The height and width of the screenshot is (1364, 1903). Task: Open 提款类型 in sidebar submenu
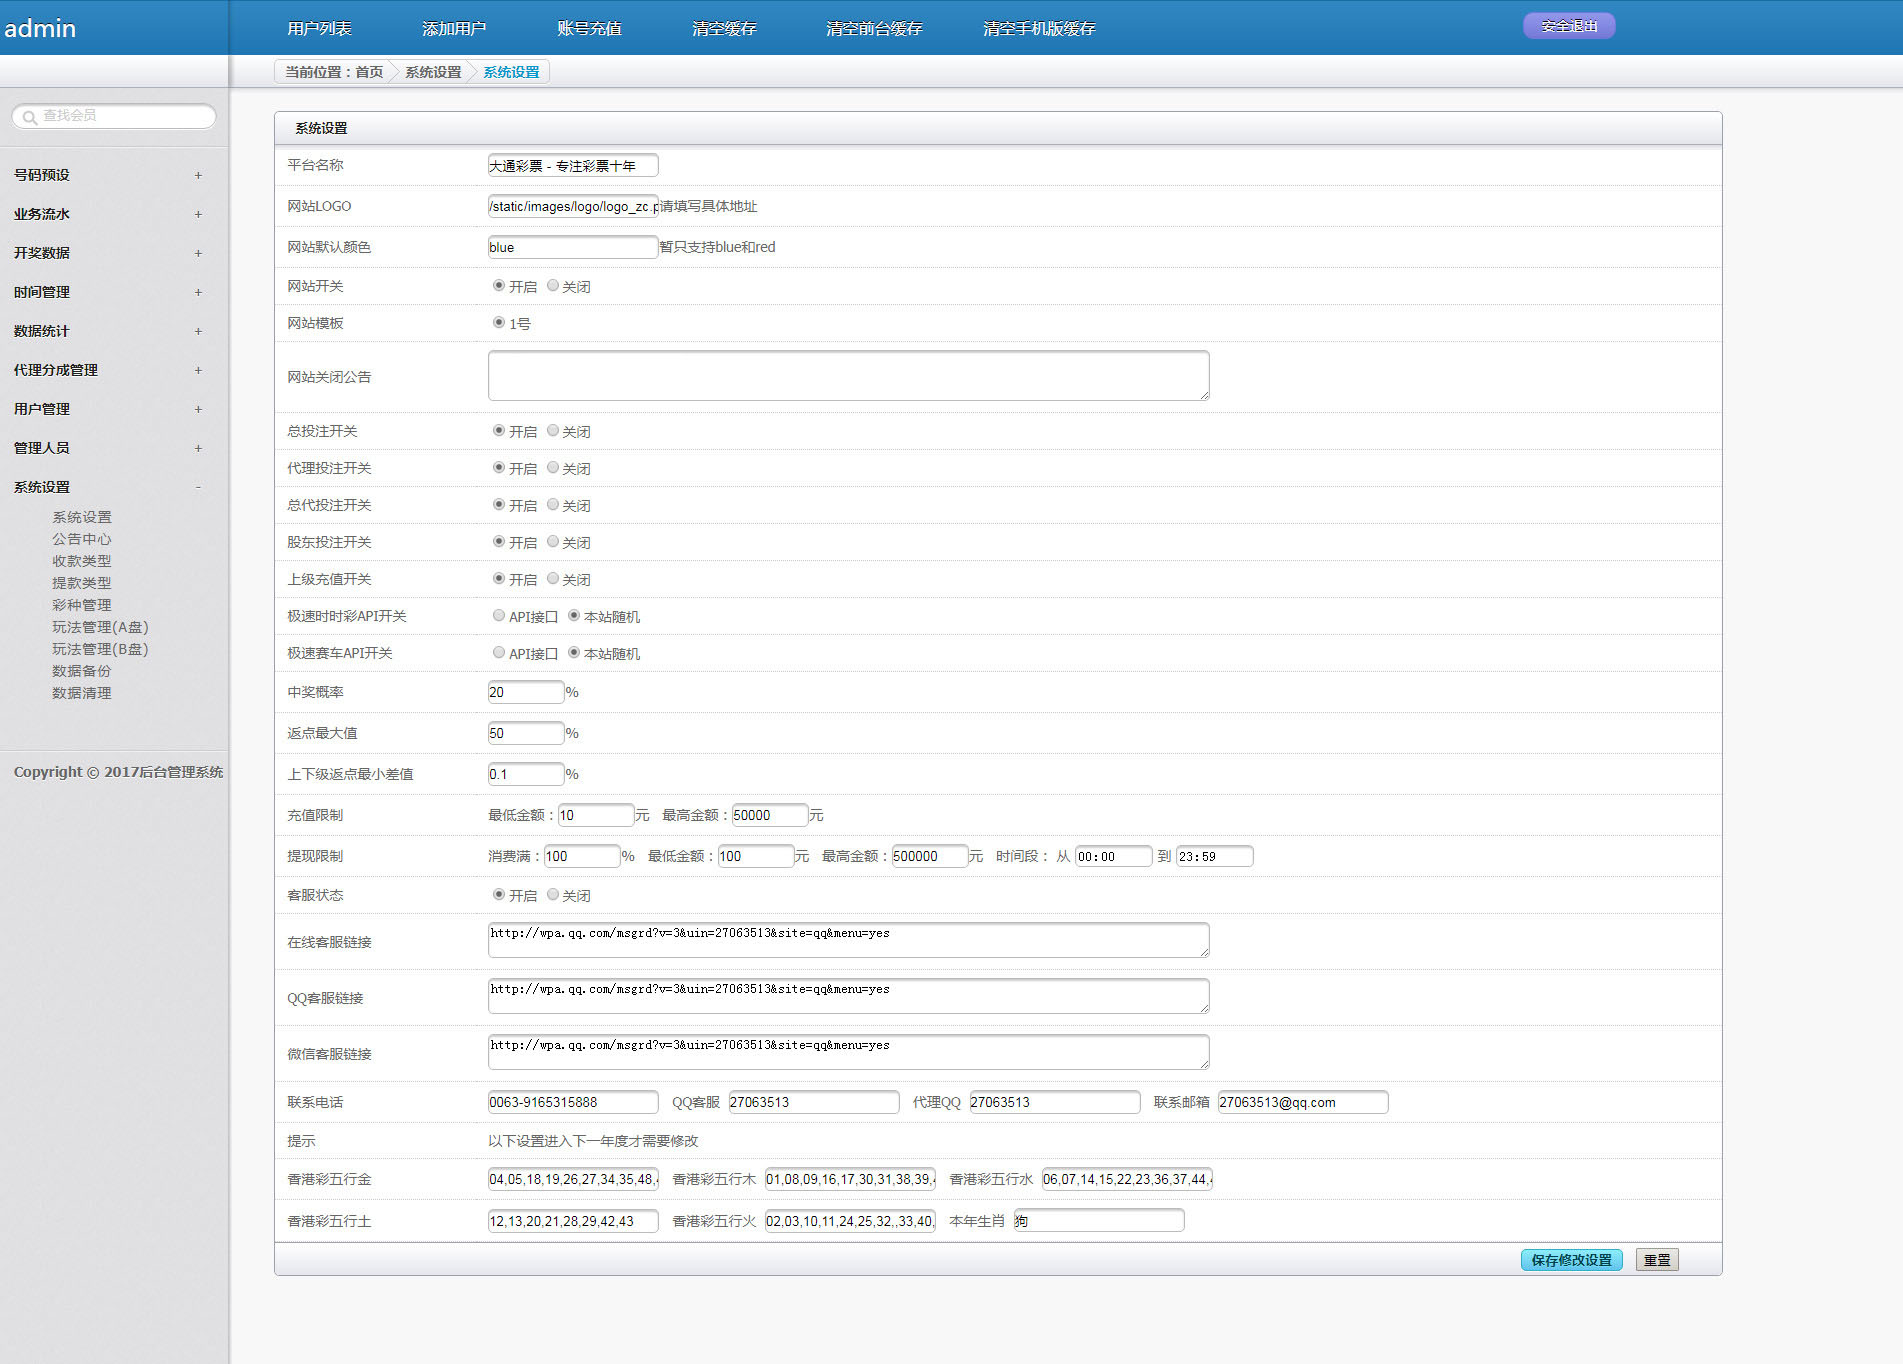click(82, 583)
